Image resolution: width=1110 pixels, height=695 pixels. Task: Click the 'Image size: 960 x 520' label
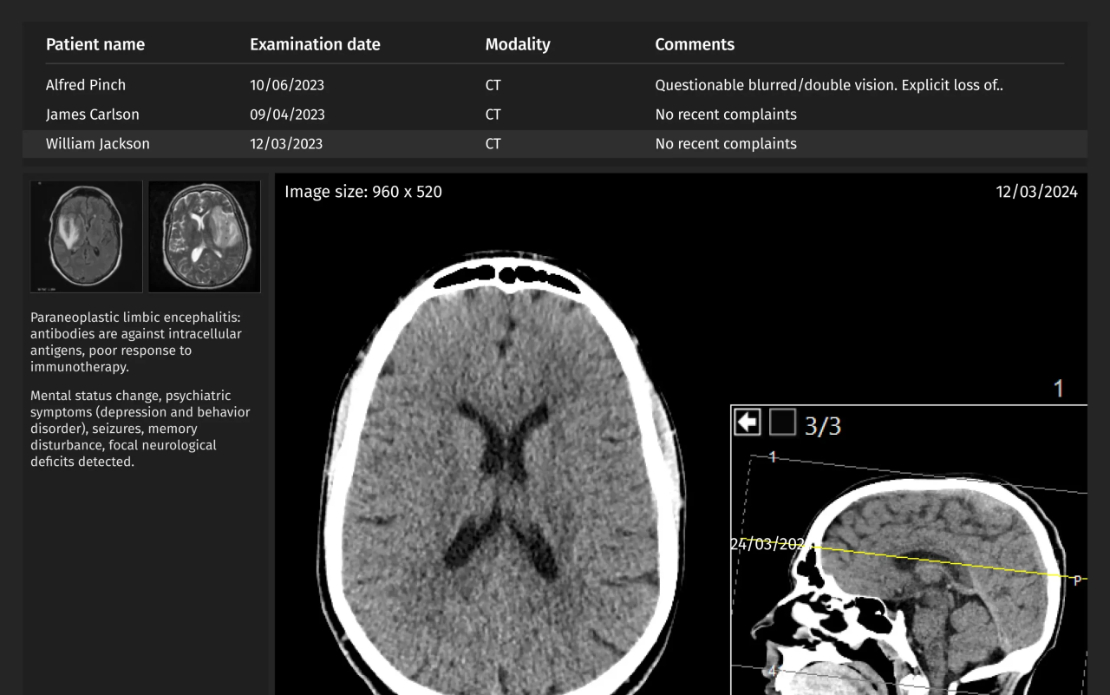(x=363, y=192)
